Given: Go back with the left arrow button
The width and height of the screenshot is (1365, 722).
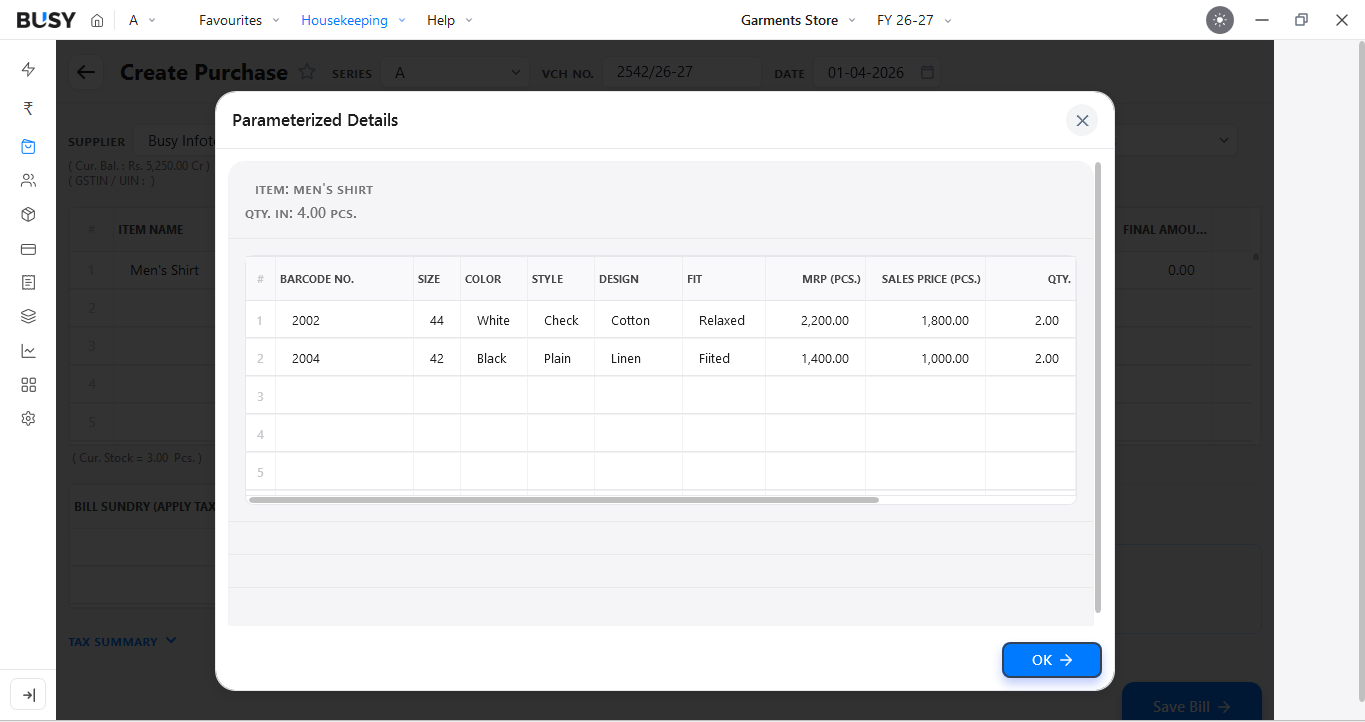Looking at the screenshot, I should coord(86,72).
